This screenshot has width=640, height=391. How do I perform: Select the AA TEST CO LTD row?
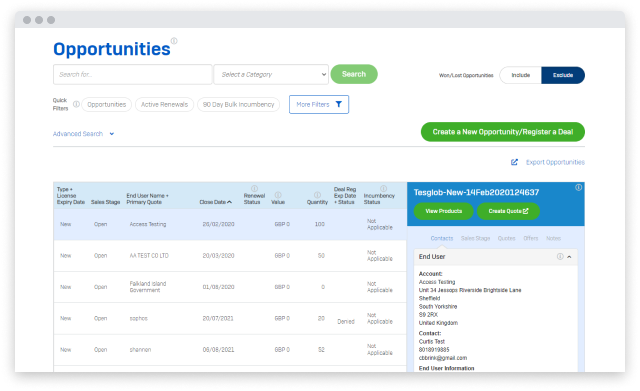click(230, 255)
